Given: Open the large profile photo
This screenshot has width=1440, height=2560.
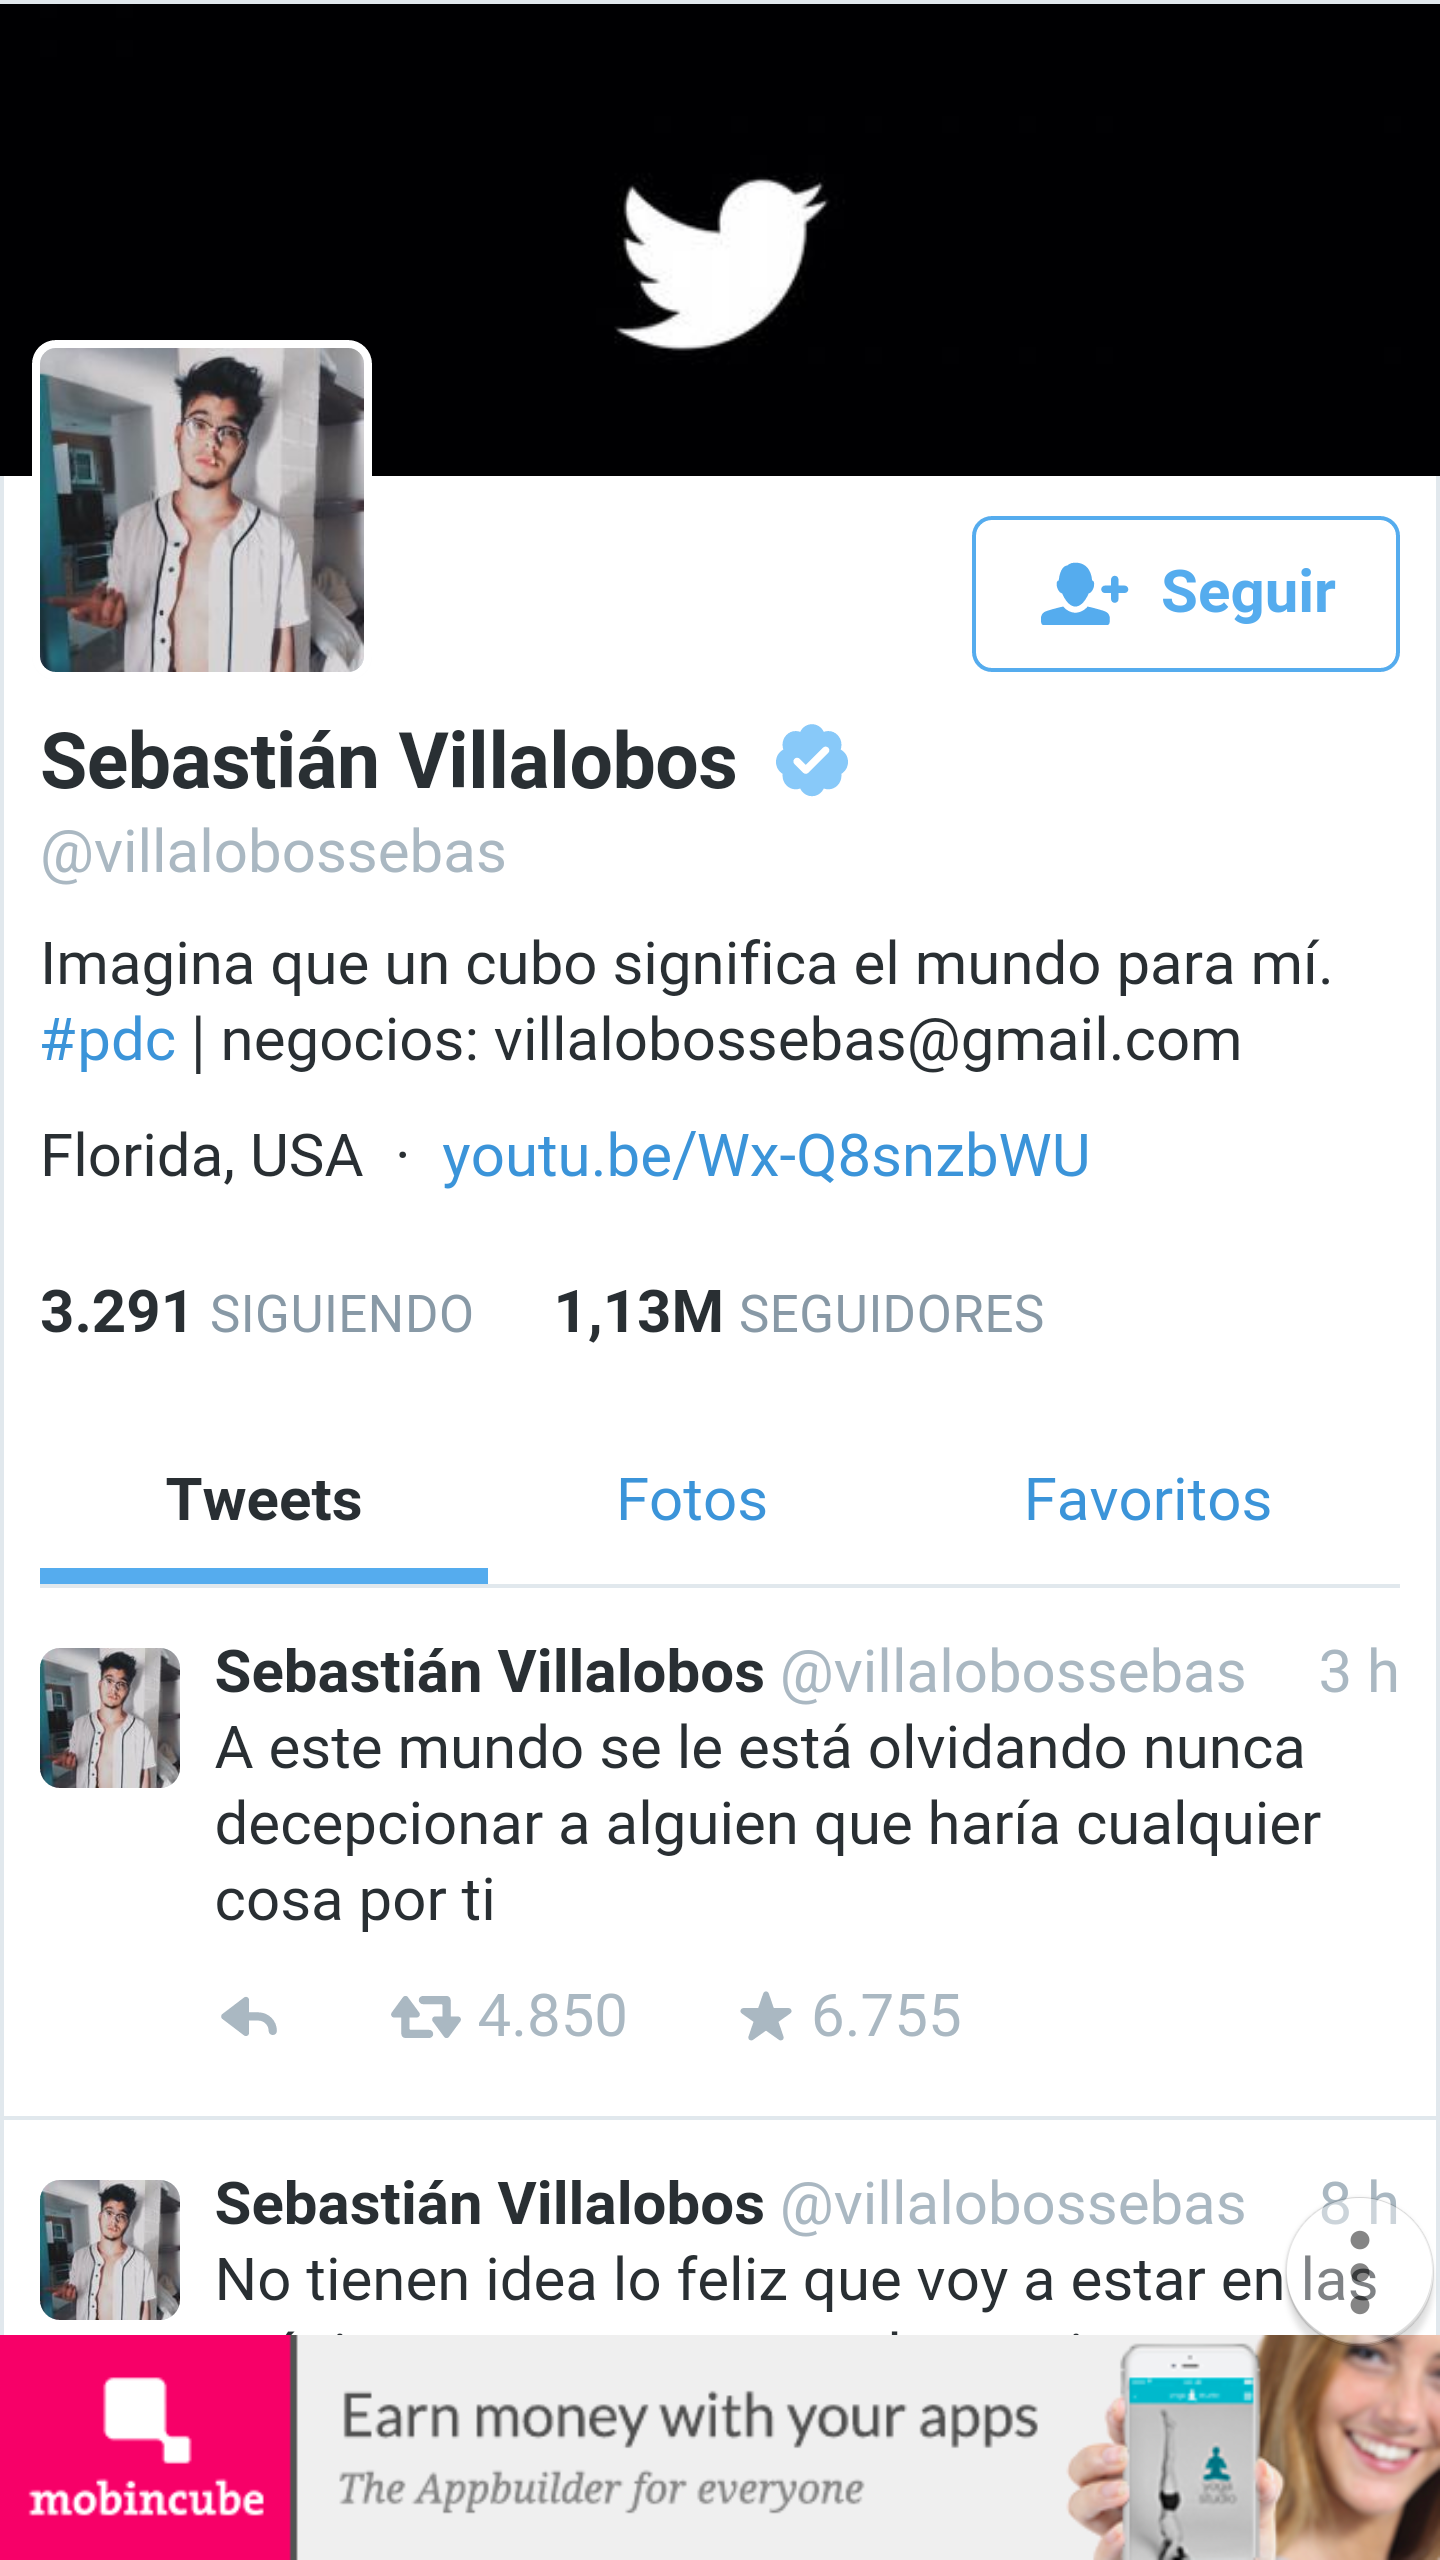Looking at the screenshot, I should tap(202, 509).
